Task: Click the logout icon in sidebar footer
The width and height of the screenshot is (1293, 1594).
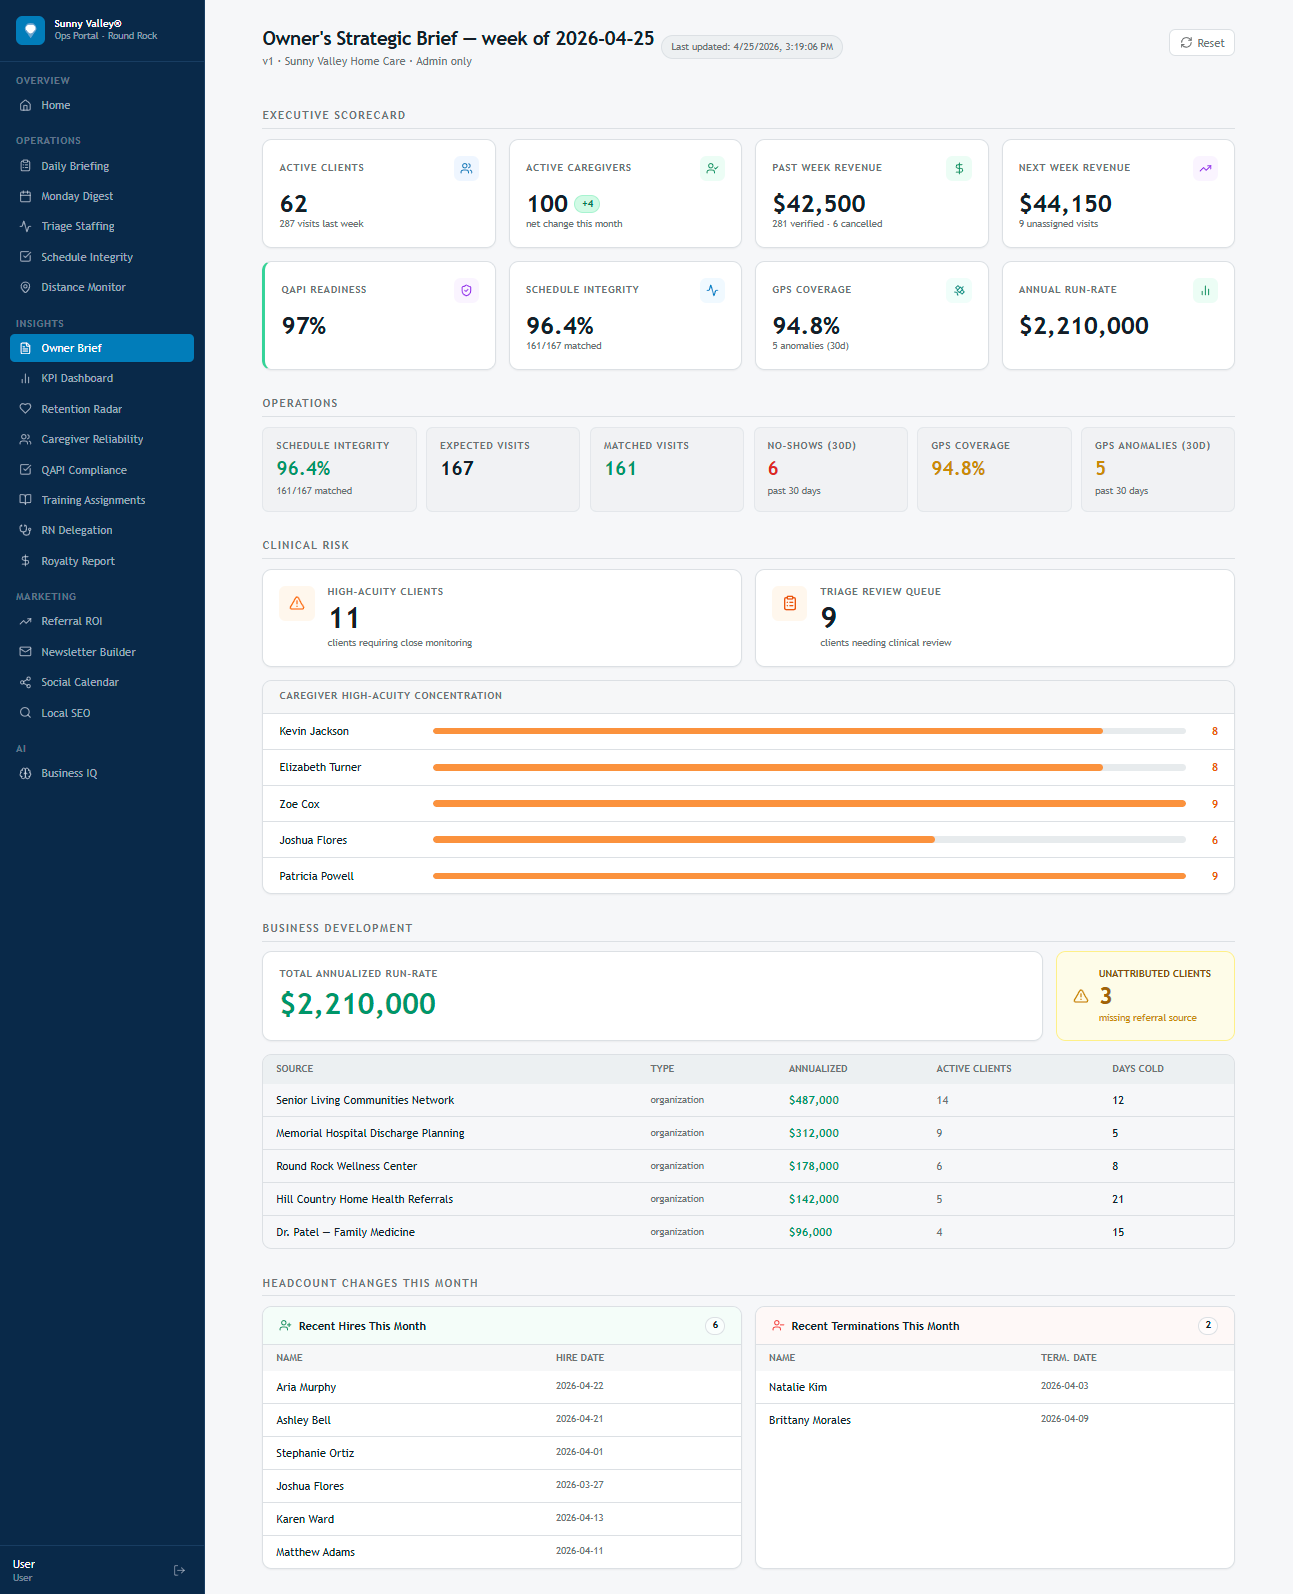Action: point(179,1570)
